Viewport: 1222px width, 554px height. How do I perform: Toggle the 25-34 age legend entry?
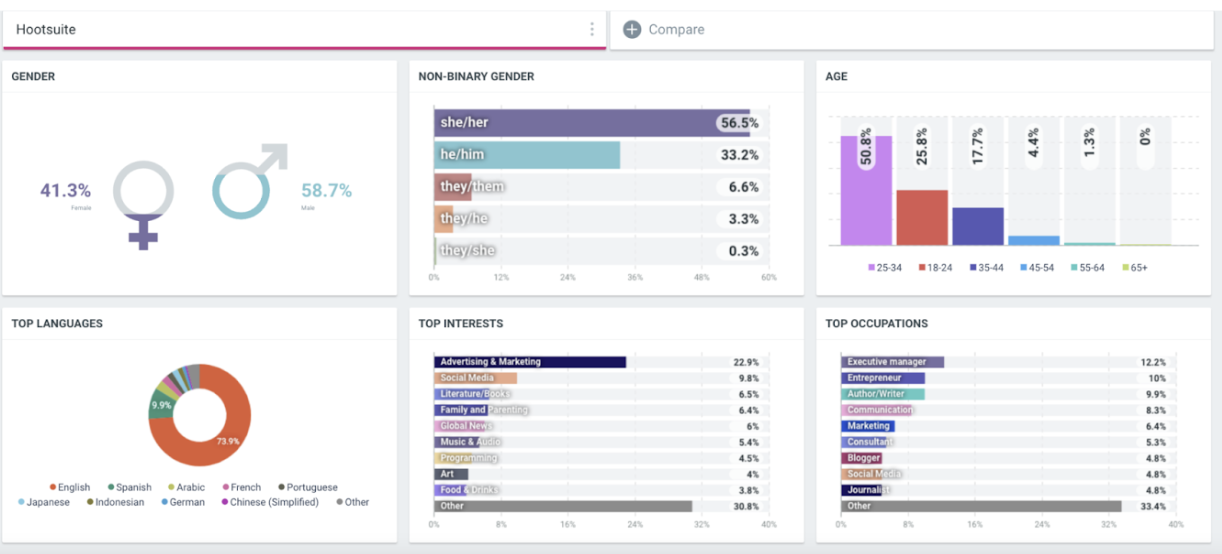point(885,268)
